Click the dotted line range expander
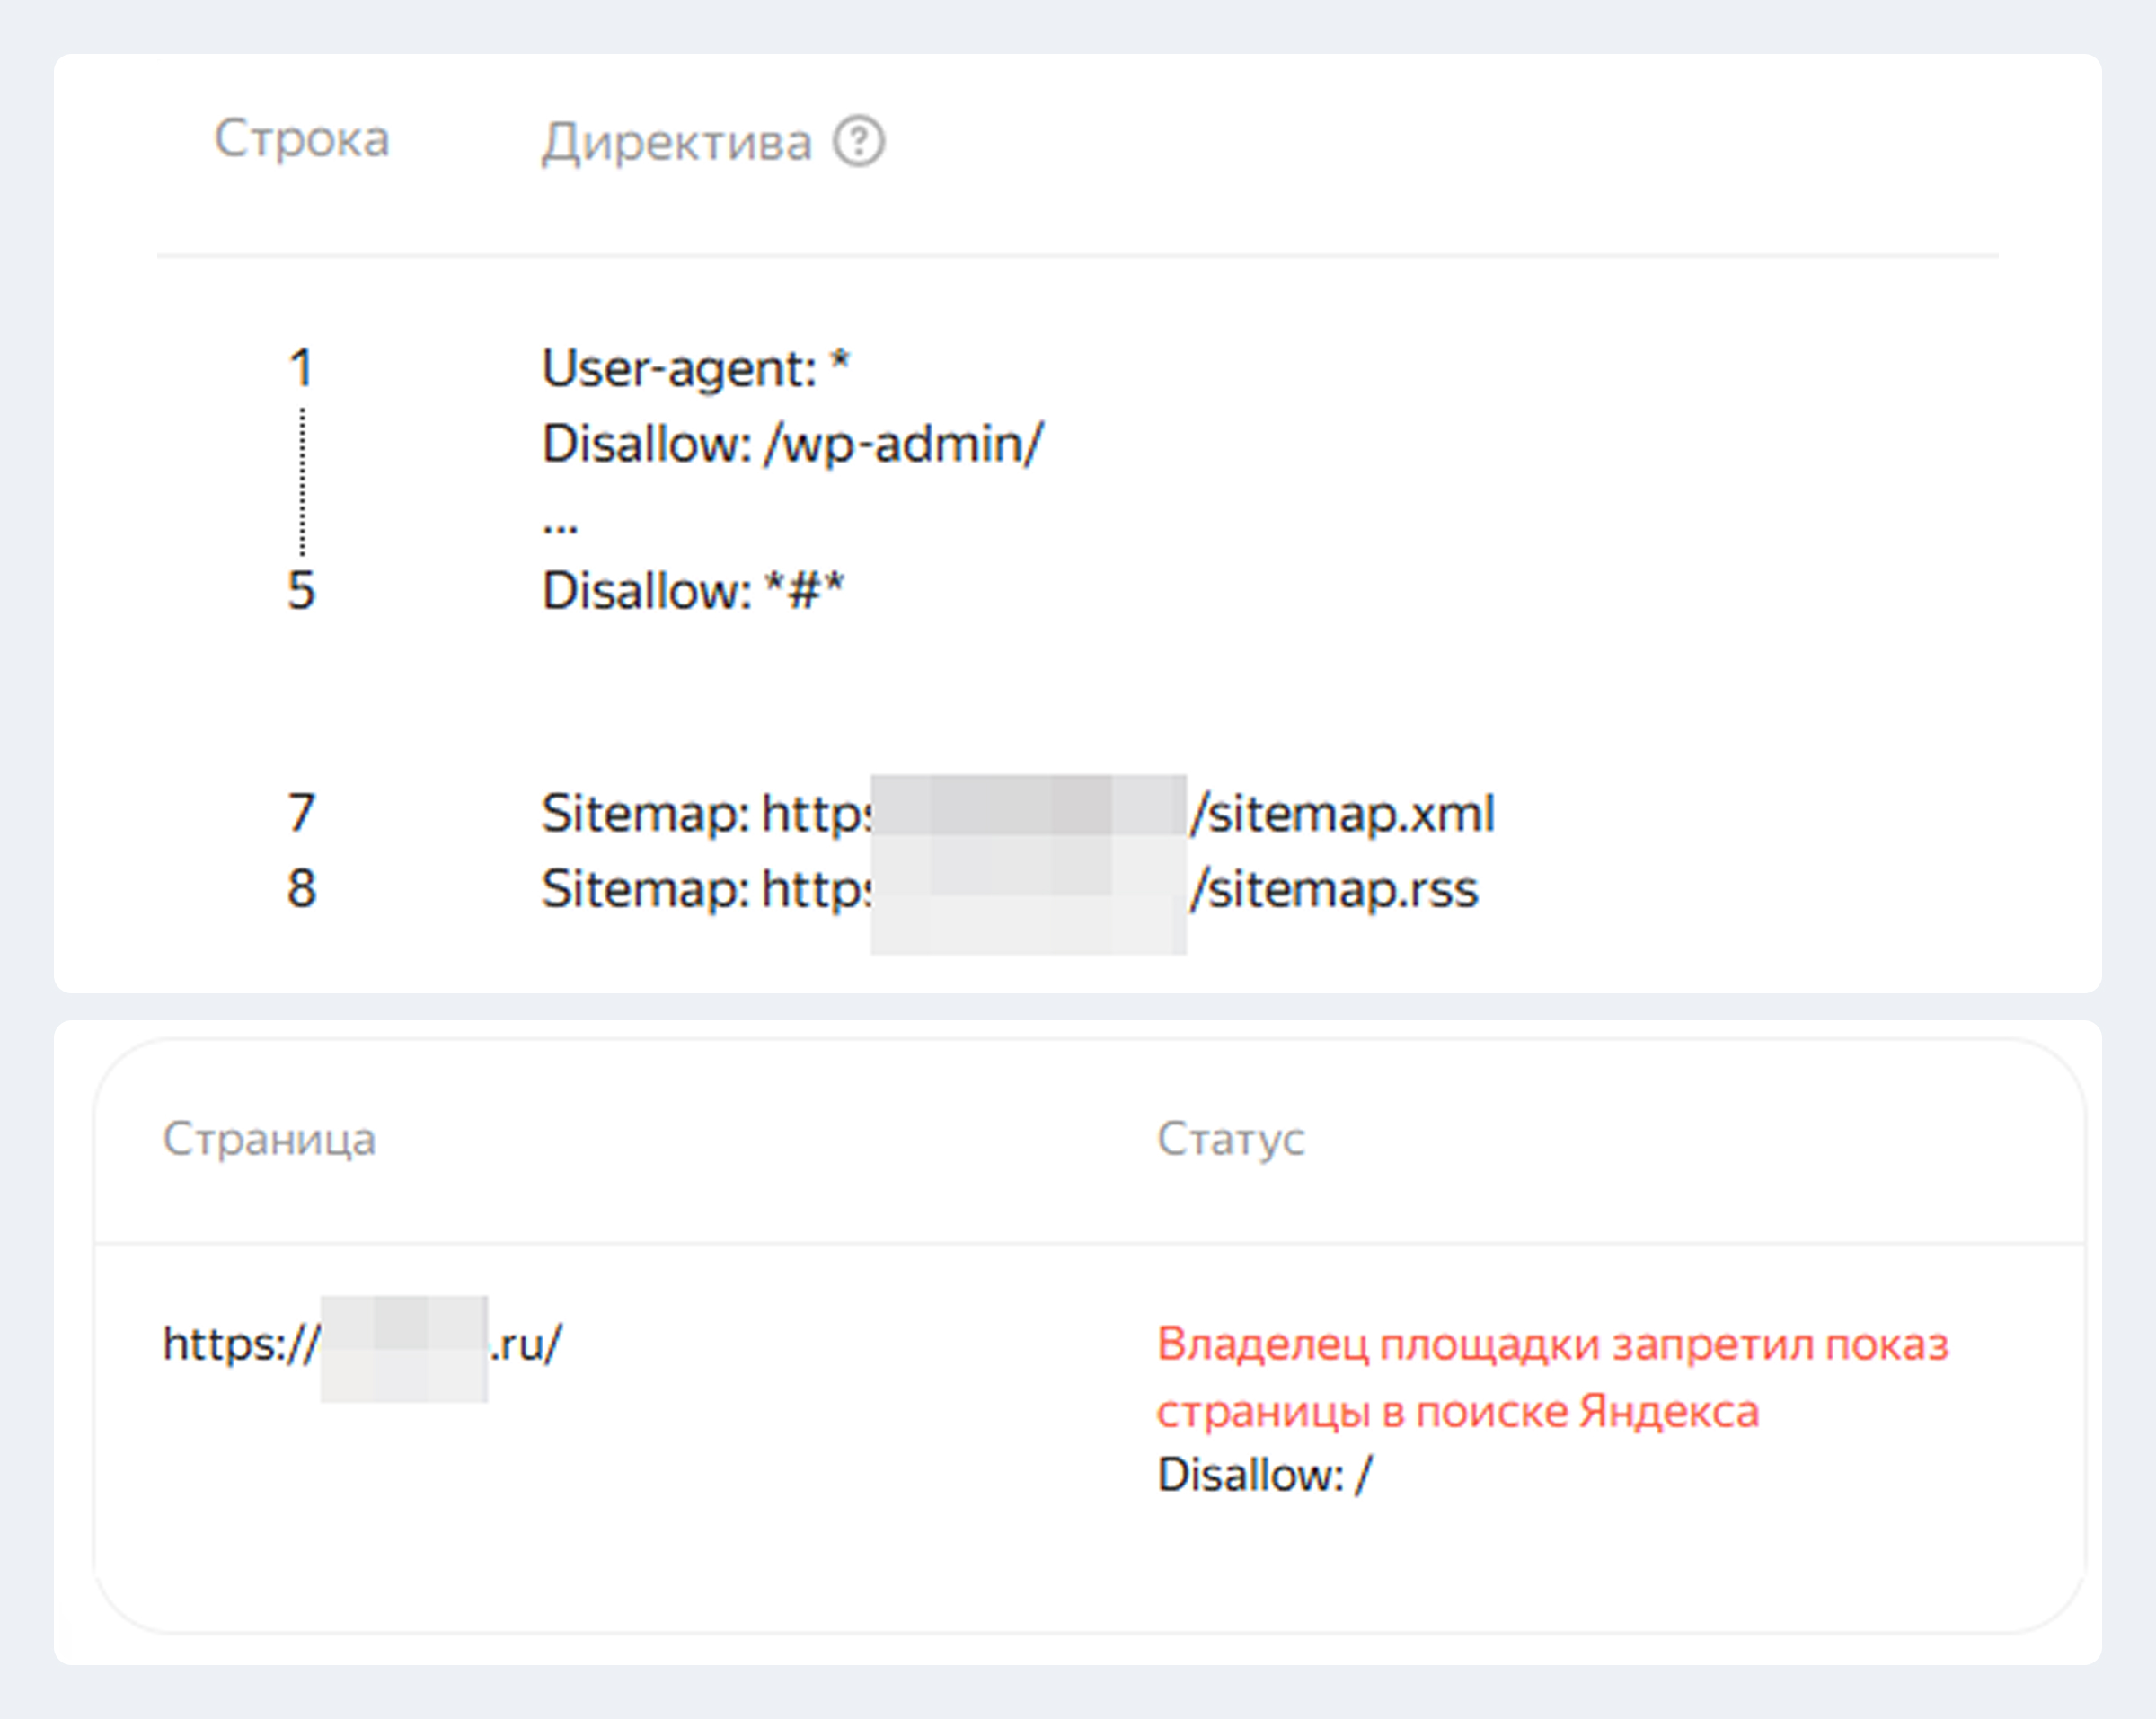Image resolution: width=2156 pixels, height=1719 pixels. (302, 480)
